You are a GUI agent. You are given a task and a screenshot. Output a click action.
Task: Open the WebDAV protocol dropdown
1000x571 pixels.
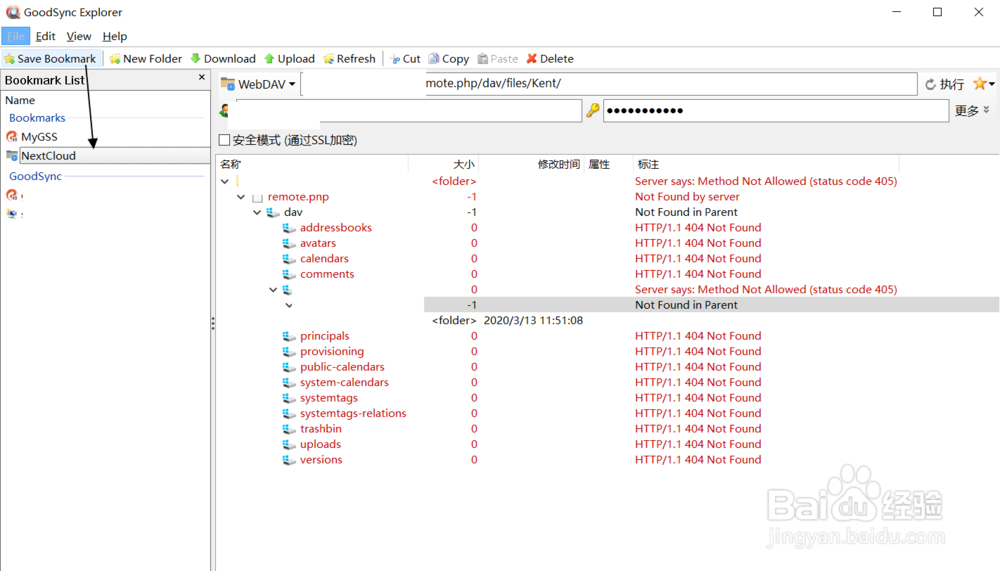[x=259, y=84]
